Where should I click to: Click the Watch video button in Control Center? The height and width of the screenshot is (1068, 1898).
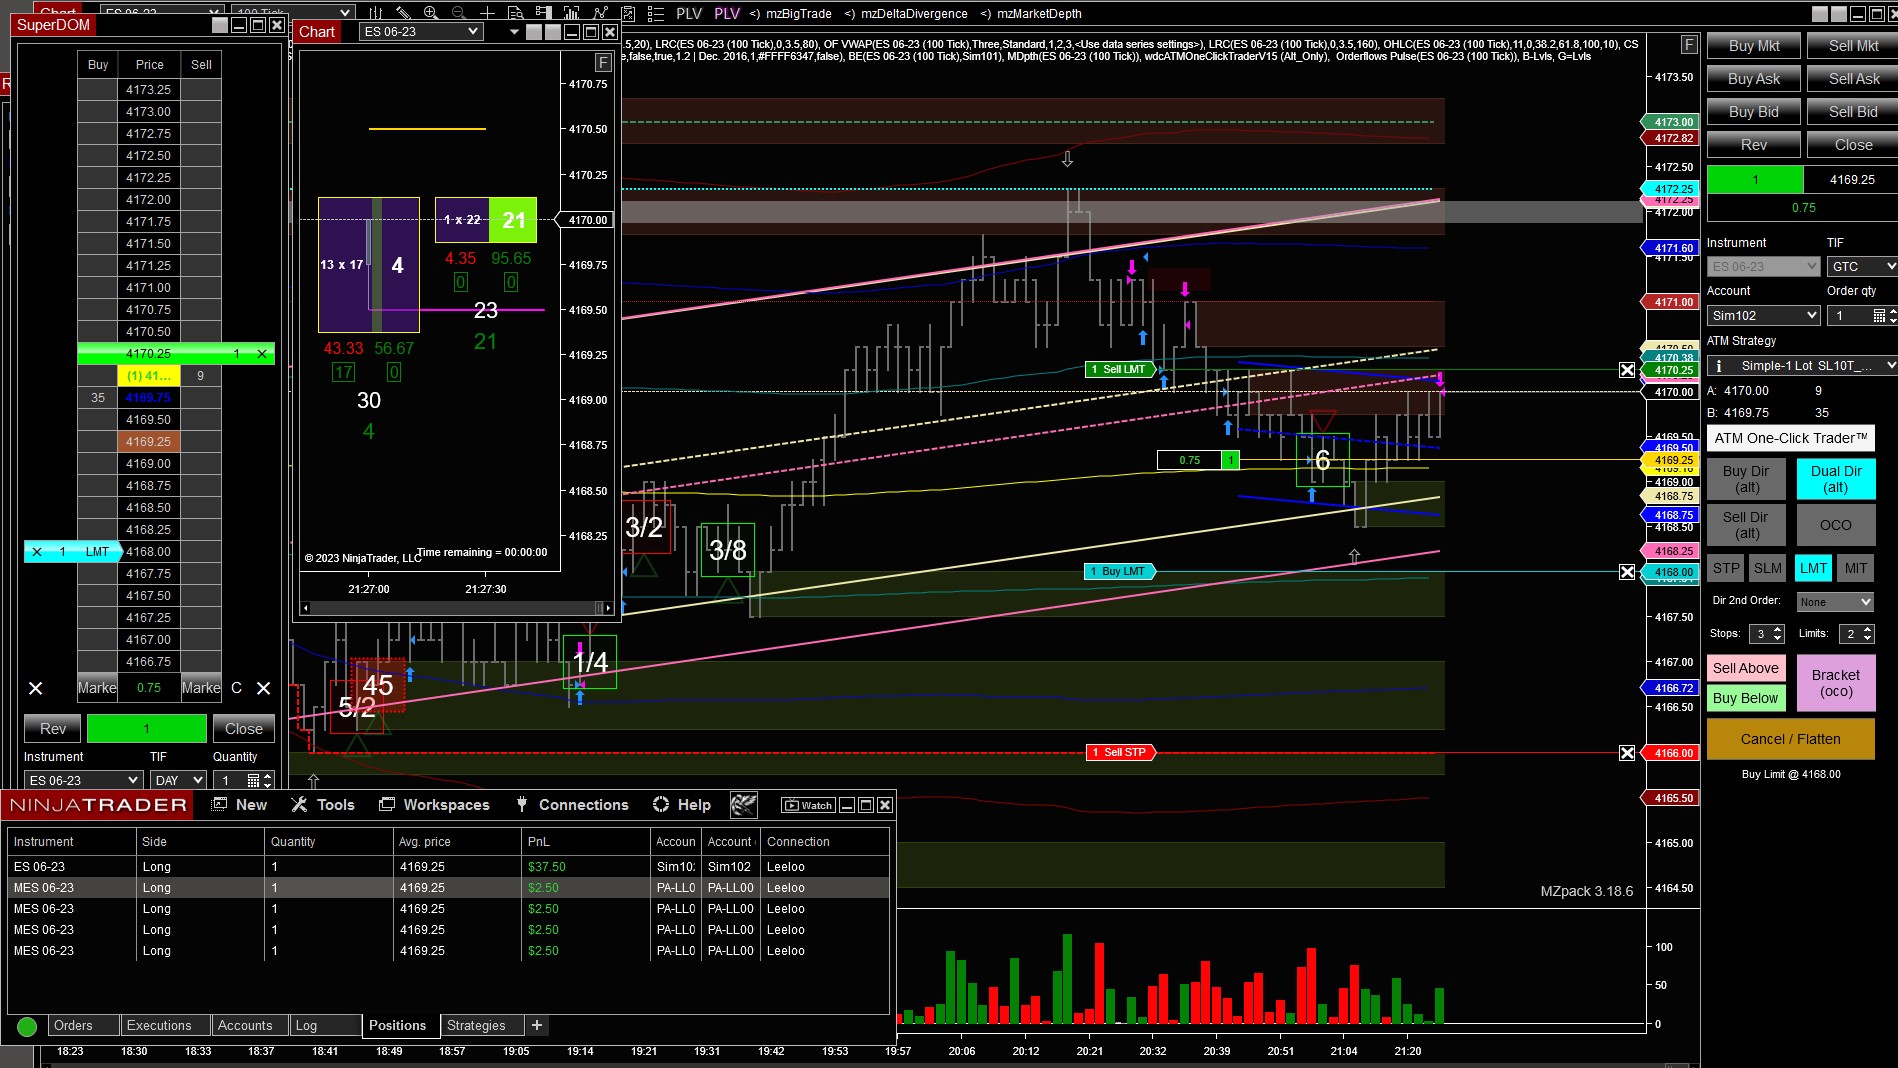point(807,805)
